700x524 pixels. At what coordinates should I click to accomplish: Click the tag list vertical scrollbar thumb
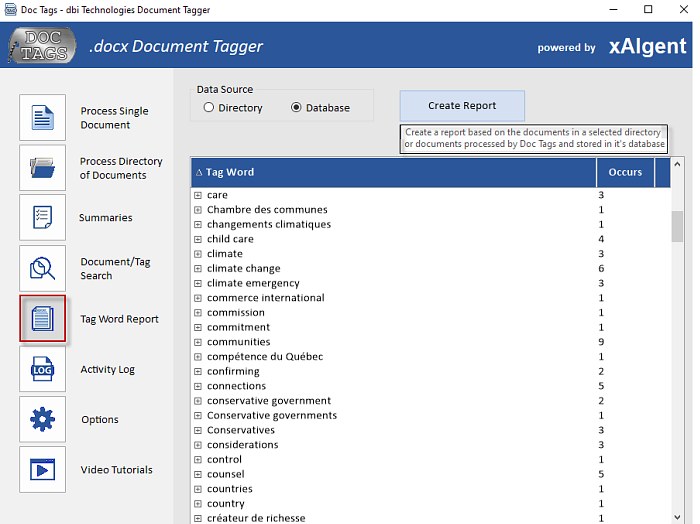click(x=677, y=226)
